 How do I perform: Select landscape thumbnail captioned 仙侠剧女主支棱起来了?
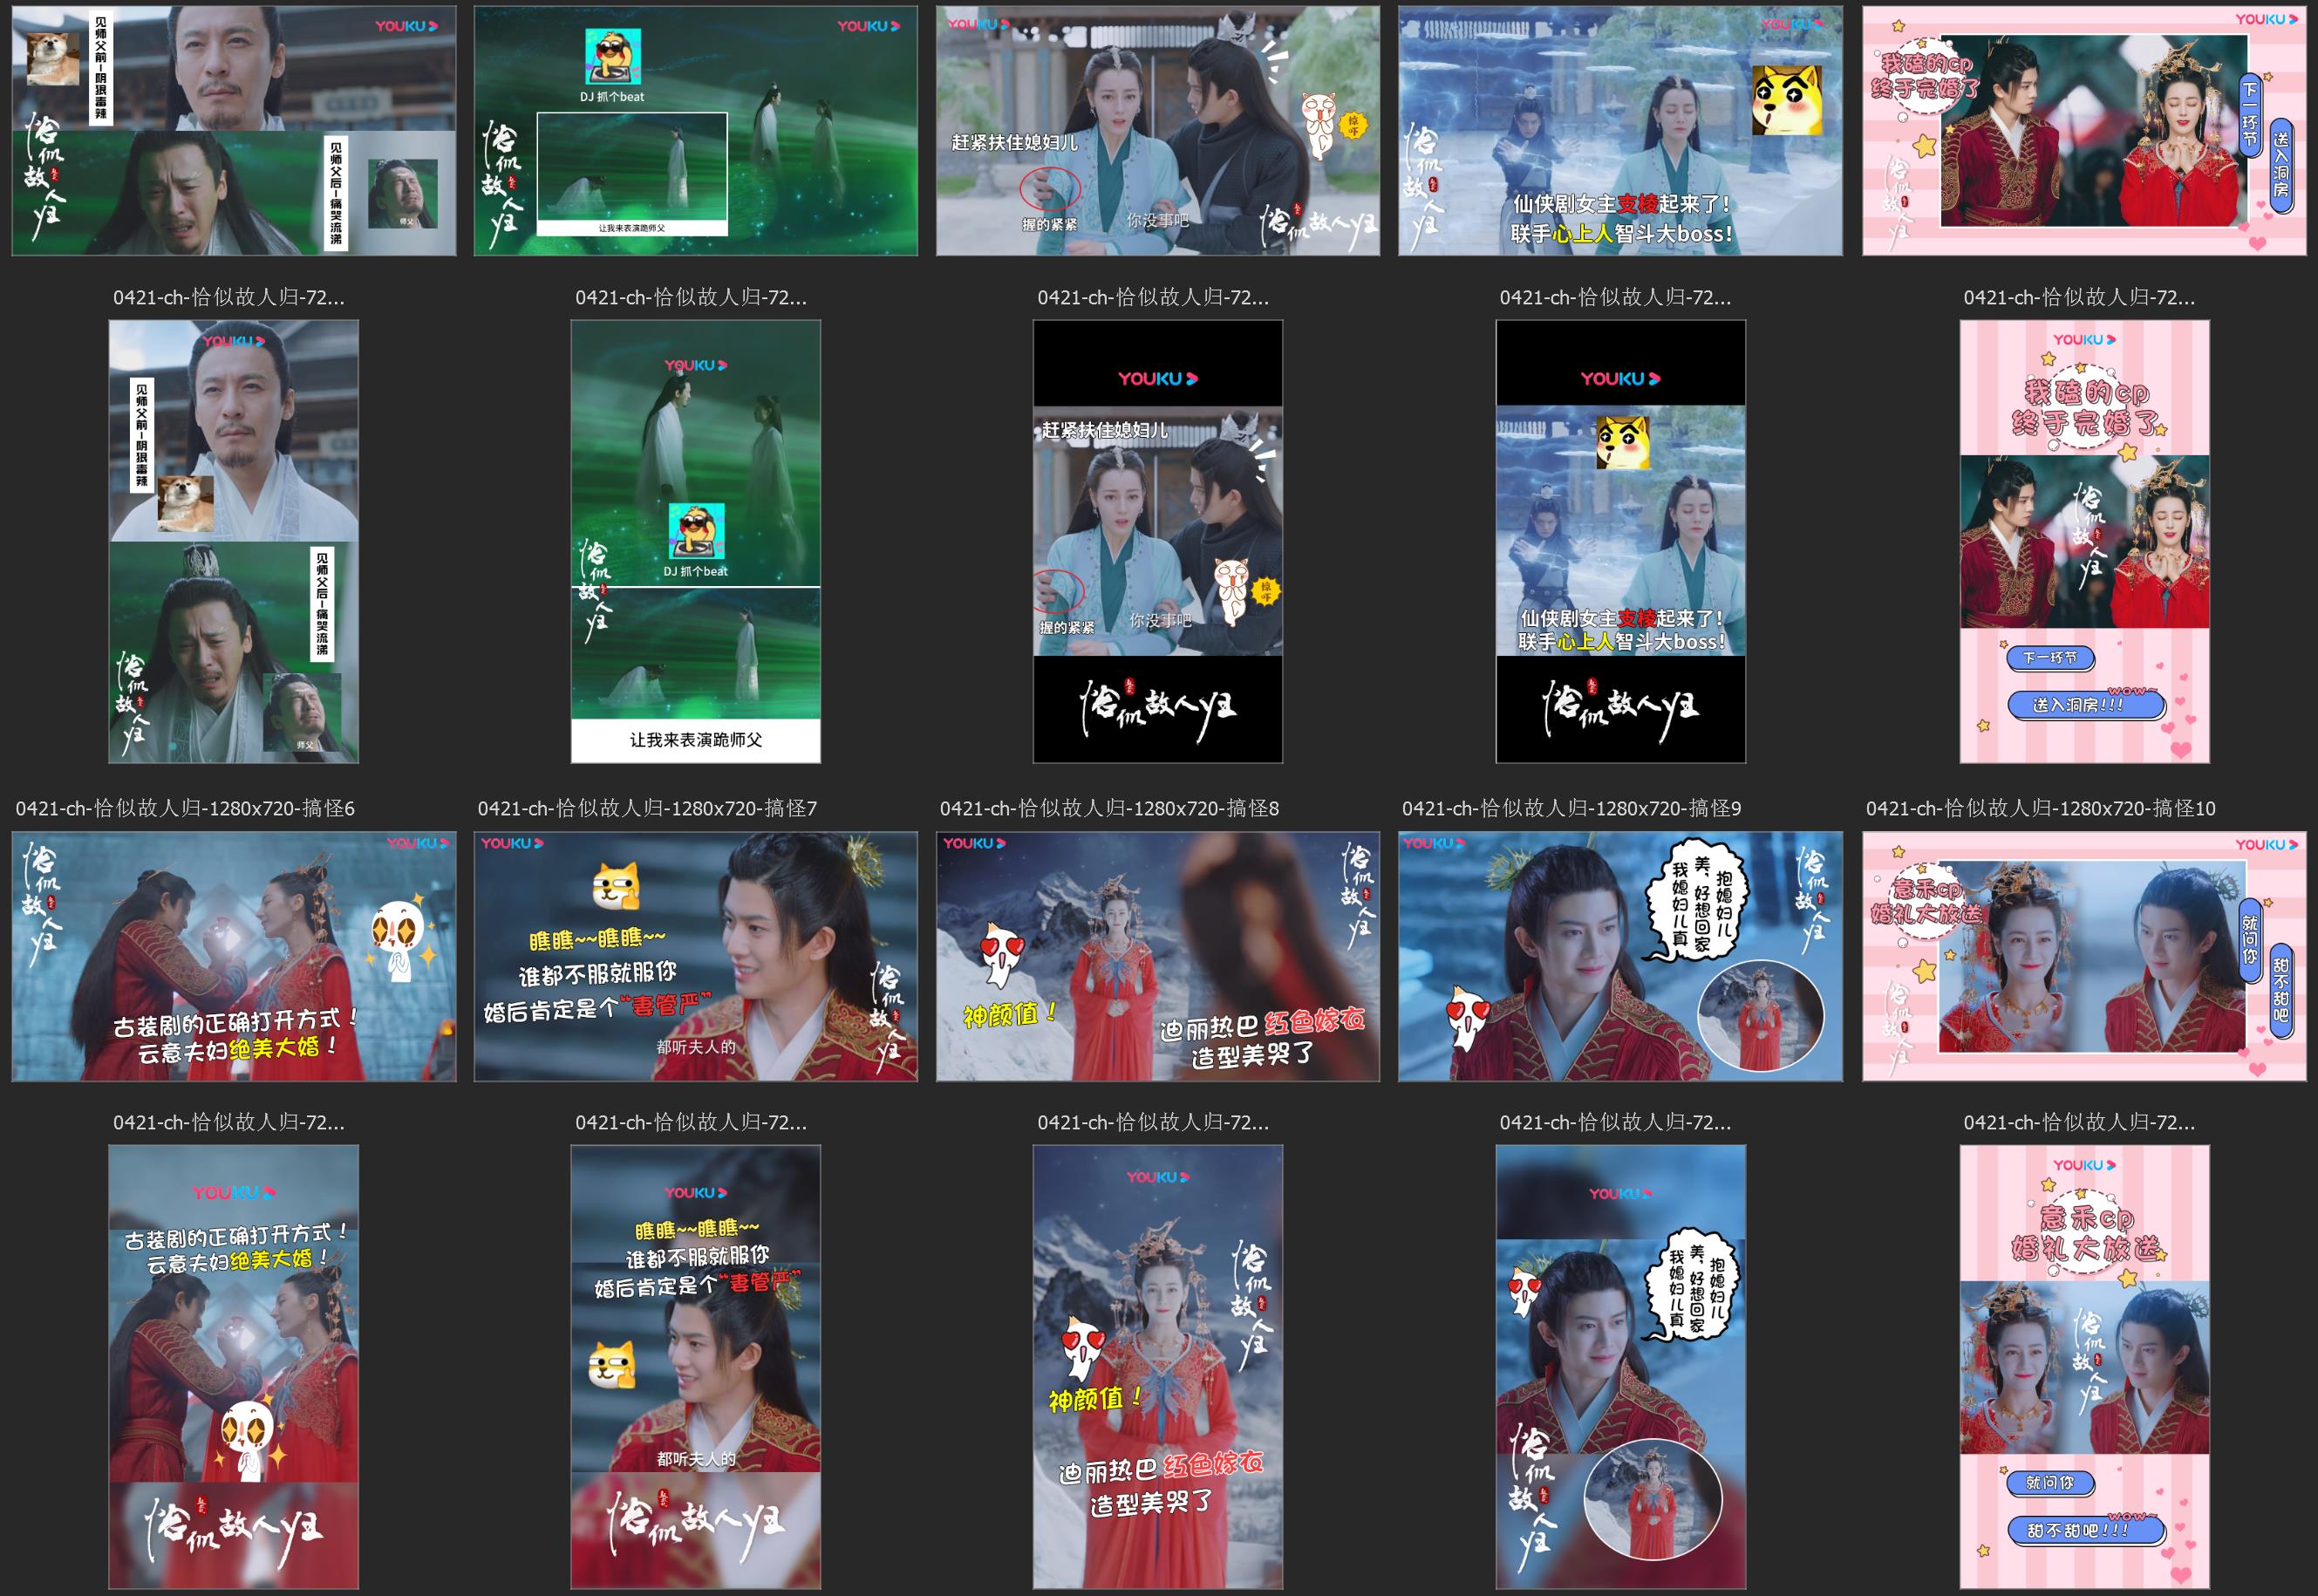point(1620,130)
